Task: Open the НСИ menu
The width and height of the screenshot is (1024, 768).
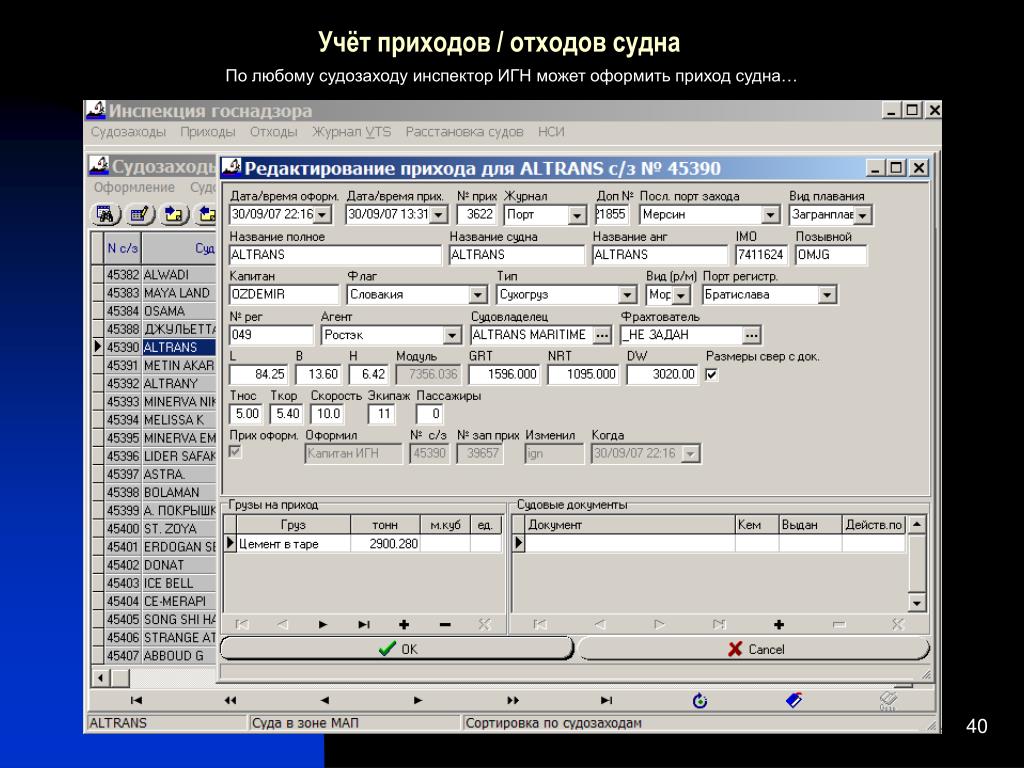Action: tap(551, 132)
